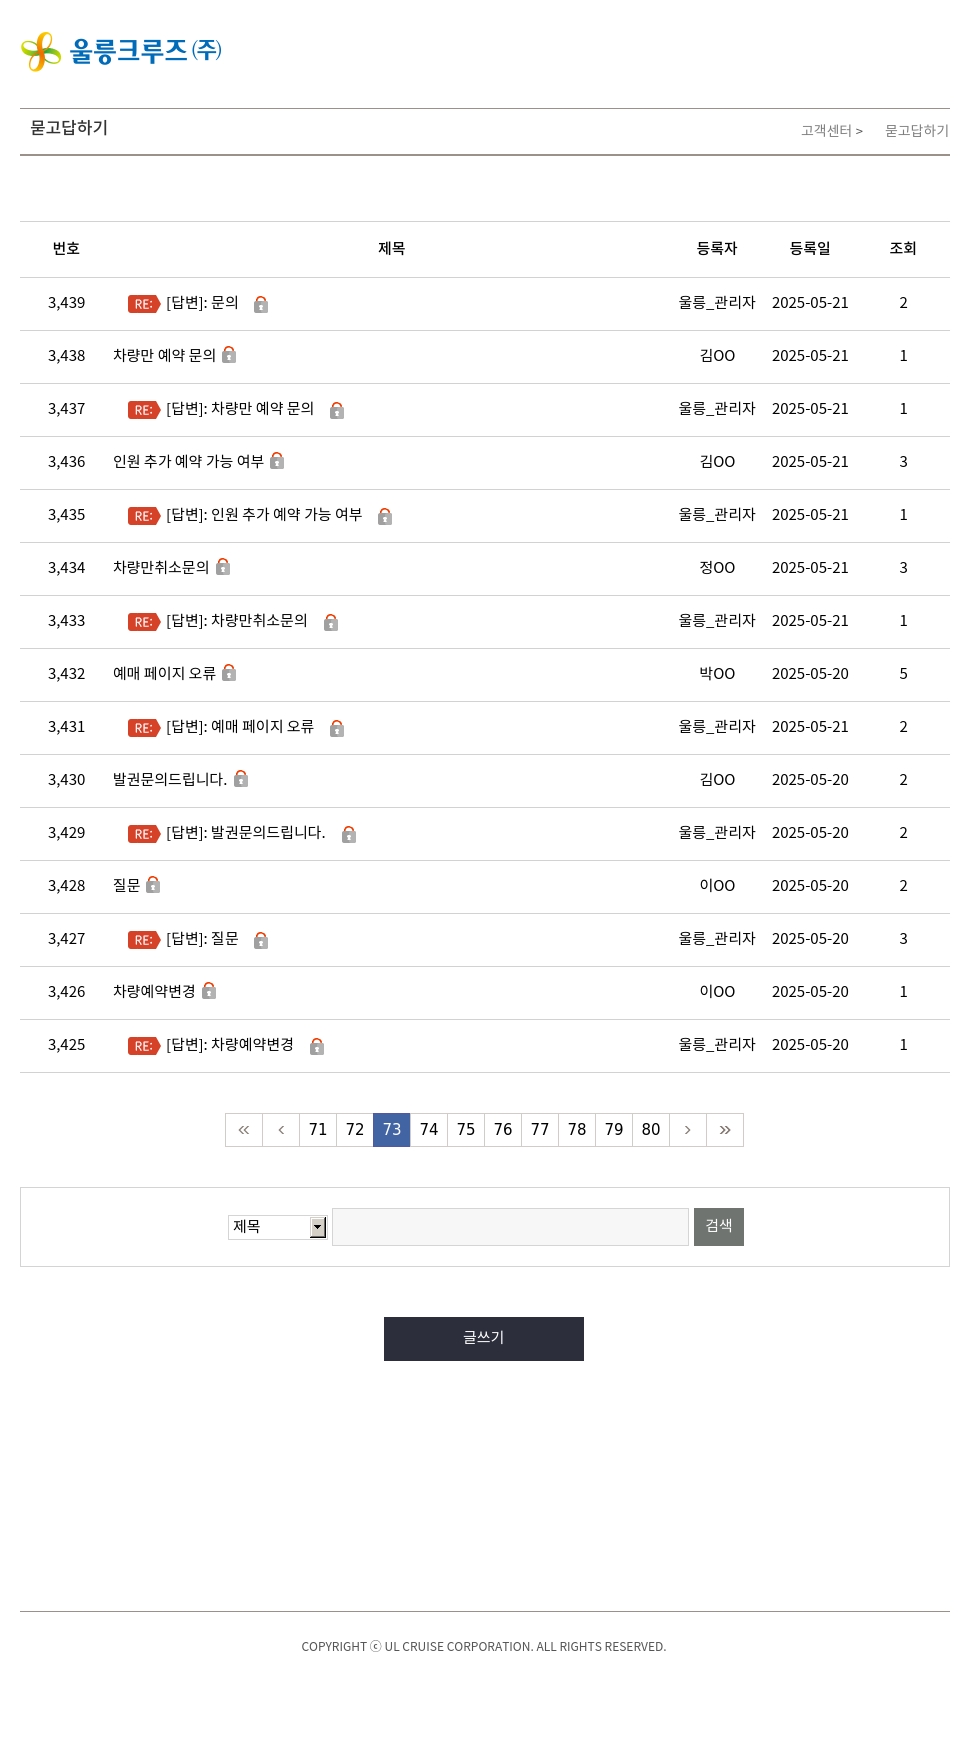Viewport: 970px width, 1742px height.
Task: Click lock icon beside 인원 추가 예약 가능 여부
Action: 277,461
